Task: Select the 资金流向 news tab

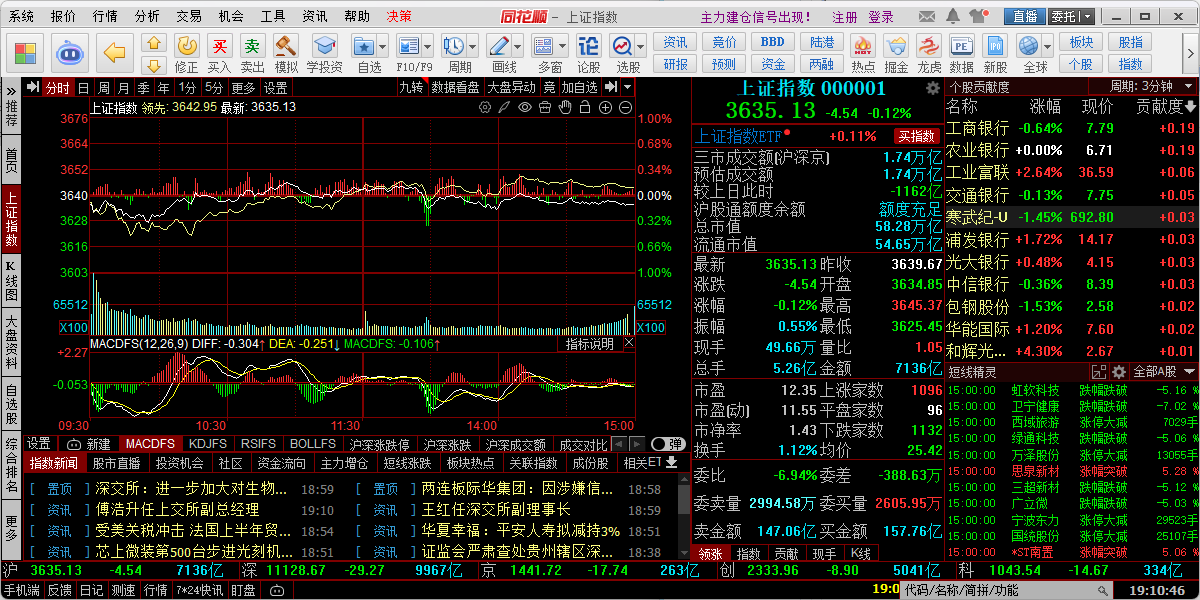Action: pos(281,463)
